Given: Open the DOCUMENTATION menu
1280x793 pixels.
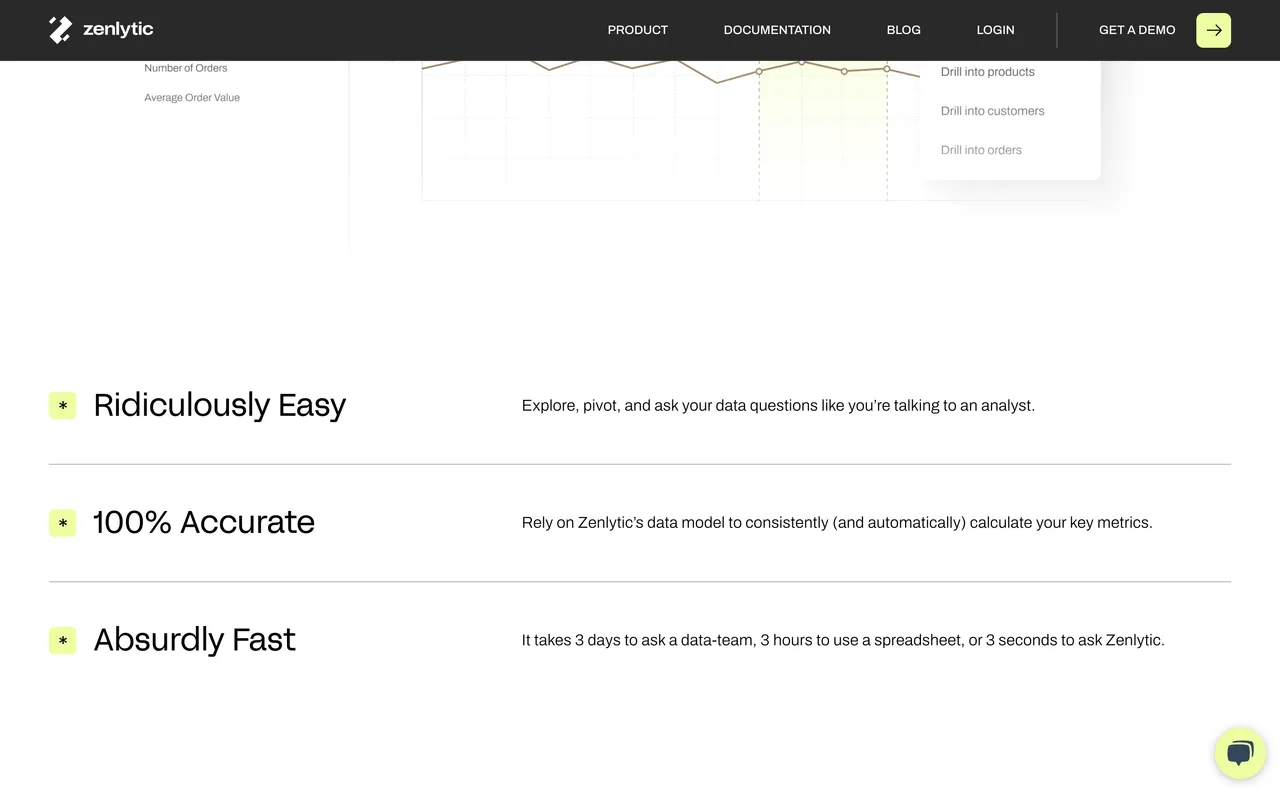Looking at the screenshot, I should [x=777, y=30].
